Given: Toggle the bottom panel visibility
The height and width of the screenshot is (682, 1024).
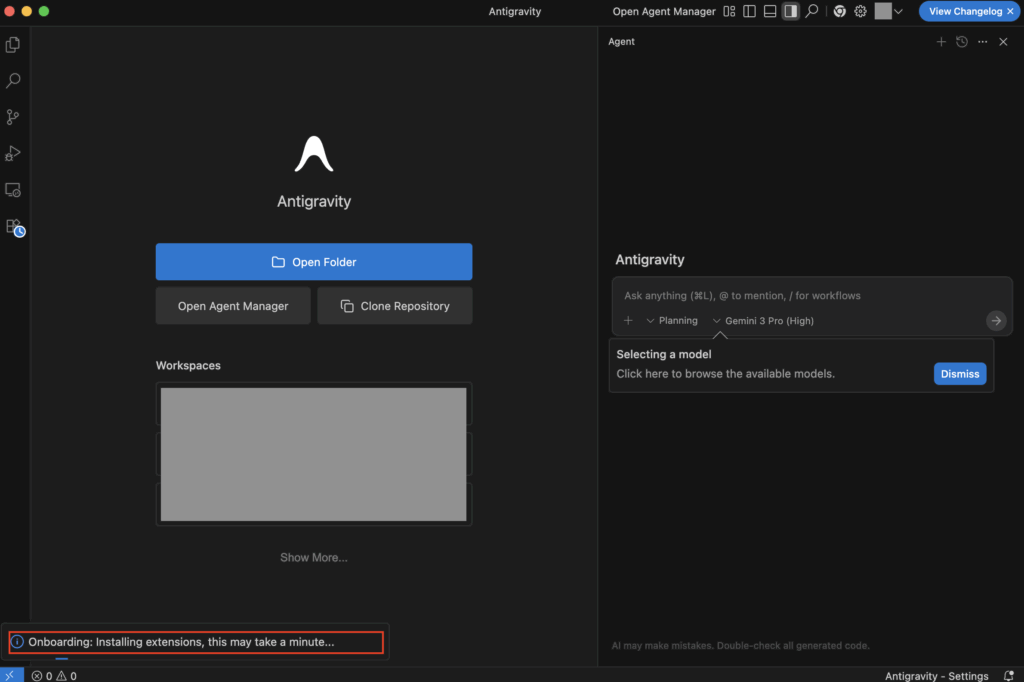Looking at the screenshot, I should pos(770,11).
